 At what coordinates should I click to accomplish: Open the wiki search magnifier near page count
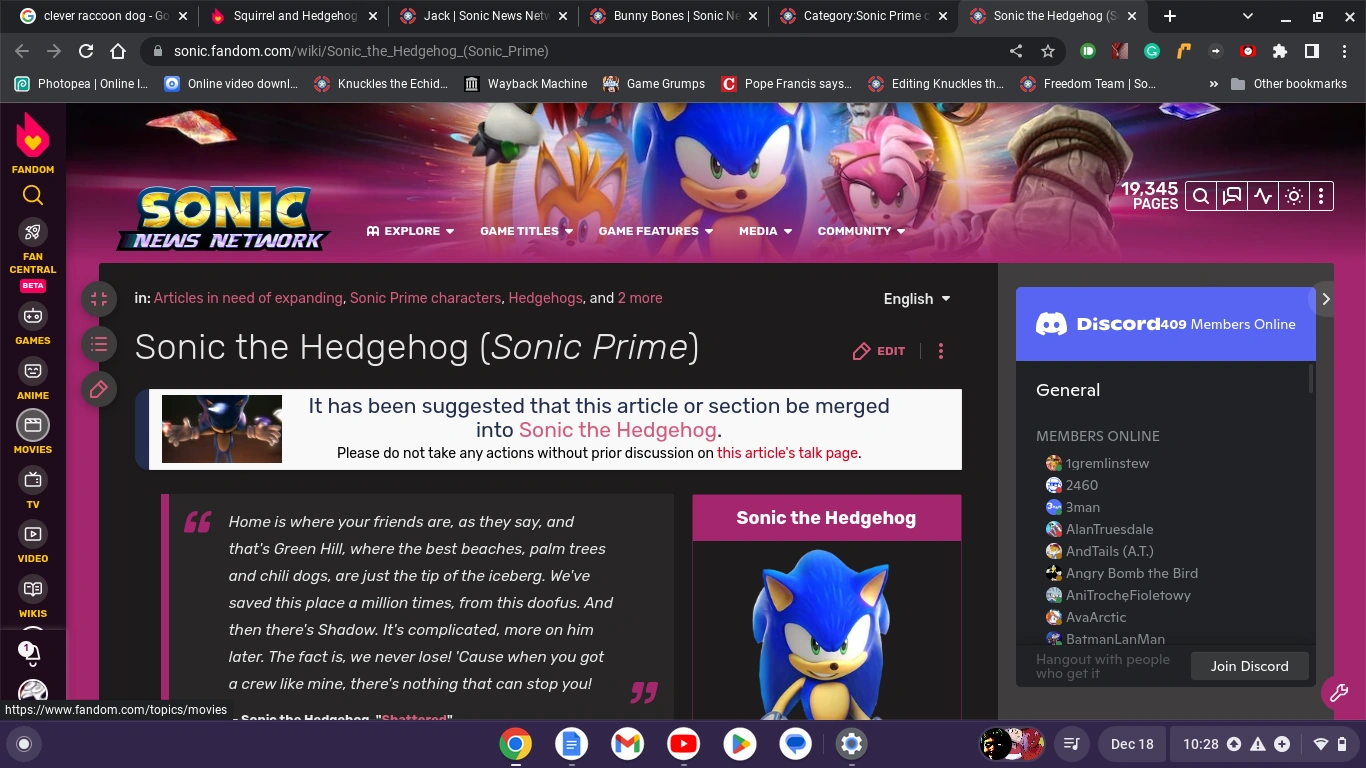click(x=1200, y=196)
